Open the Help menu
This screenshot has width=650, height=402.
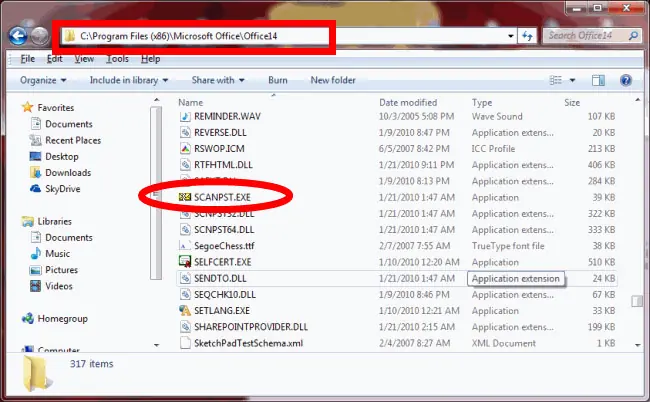tap(150, 59)
